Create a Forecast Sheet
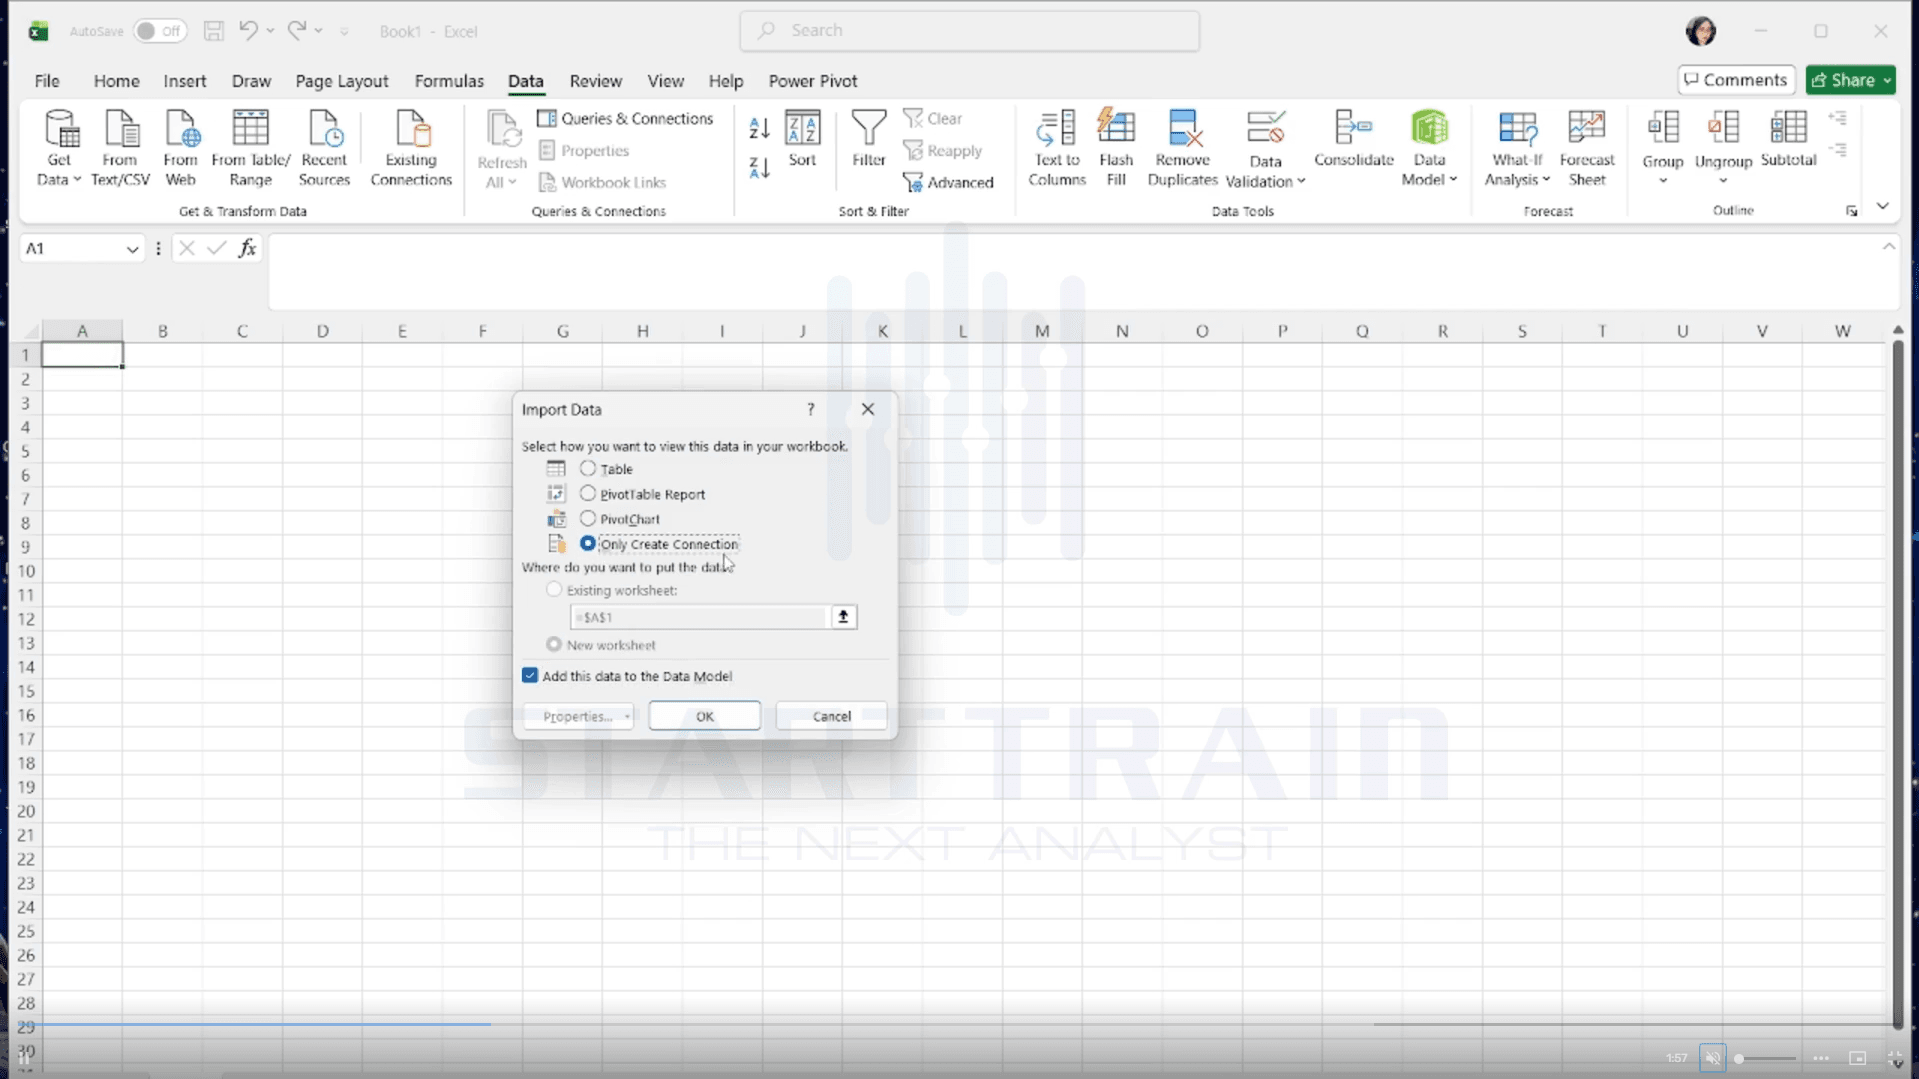 point(1587,149)
